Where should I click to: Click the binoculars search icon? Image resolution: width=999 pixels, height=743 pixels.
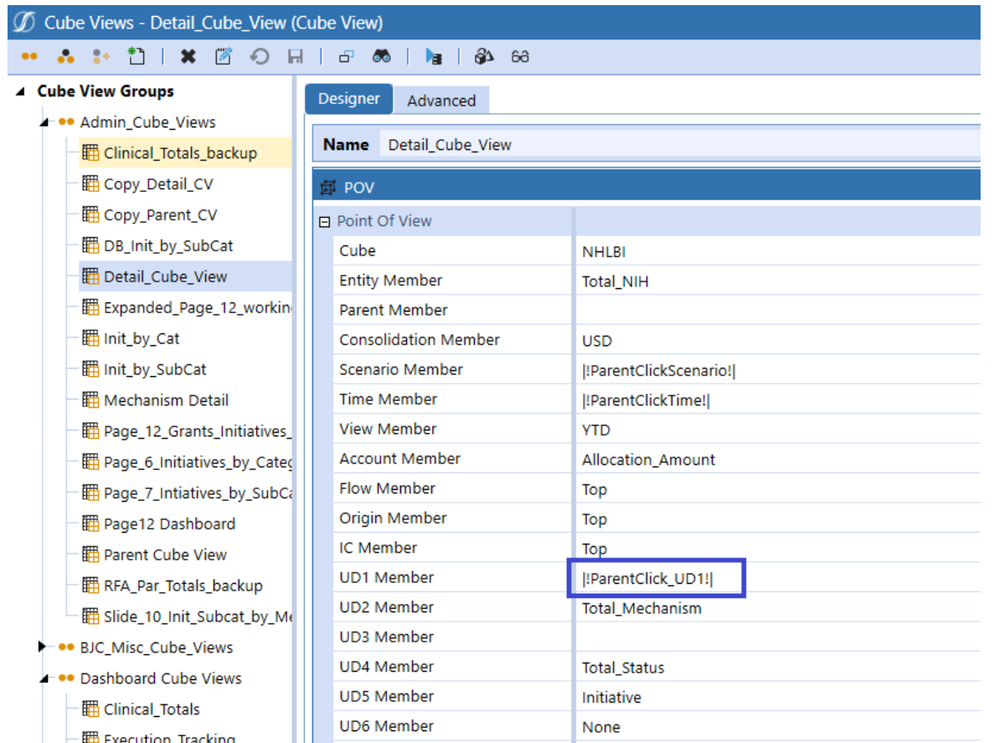[x=382, y=57]
